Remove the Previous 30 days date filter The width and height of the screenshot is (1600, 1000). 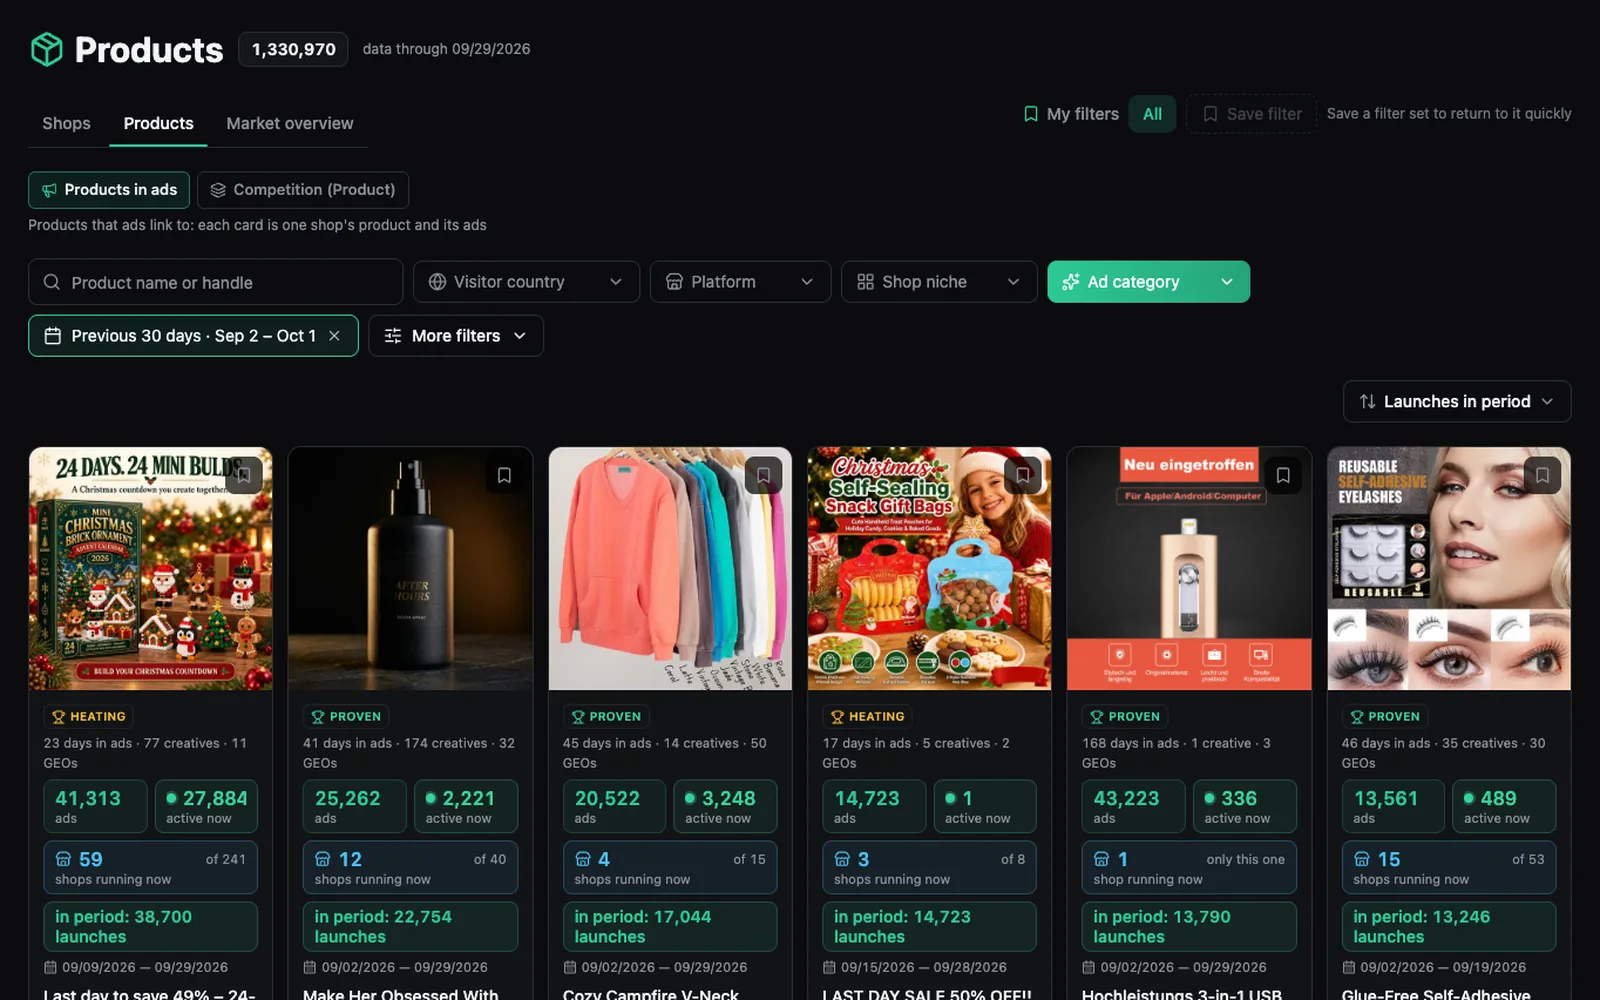[335, 336]
